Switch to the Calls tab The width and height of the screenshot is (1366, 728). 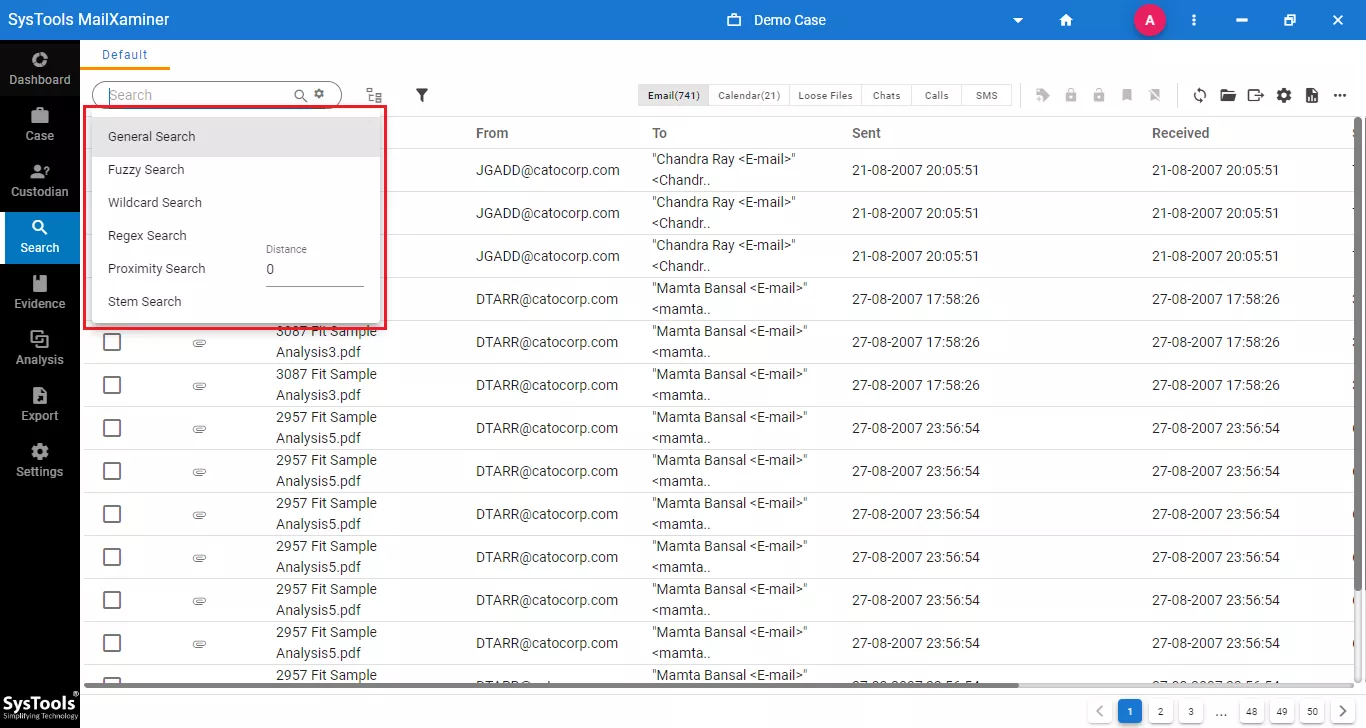click(x=937, y=95)
